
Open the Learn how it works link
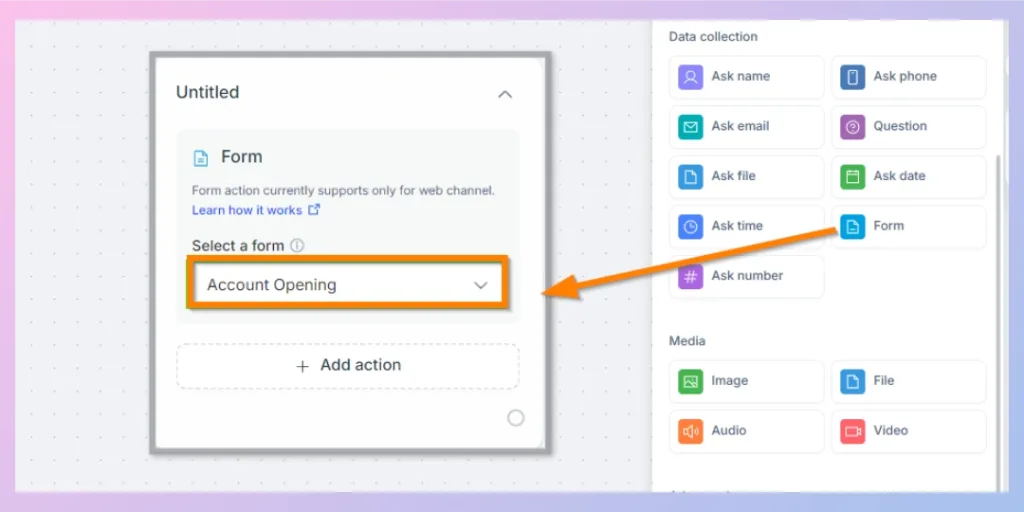point(247,210)
